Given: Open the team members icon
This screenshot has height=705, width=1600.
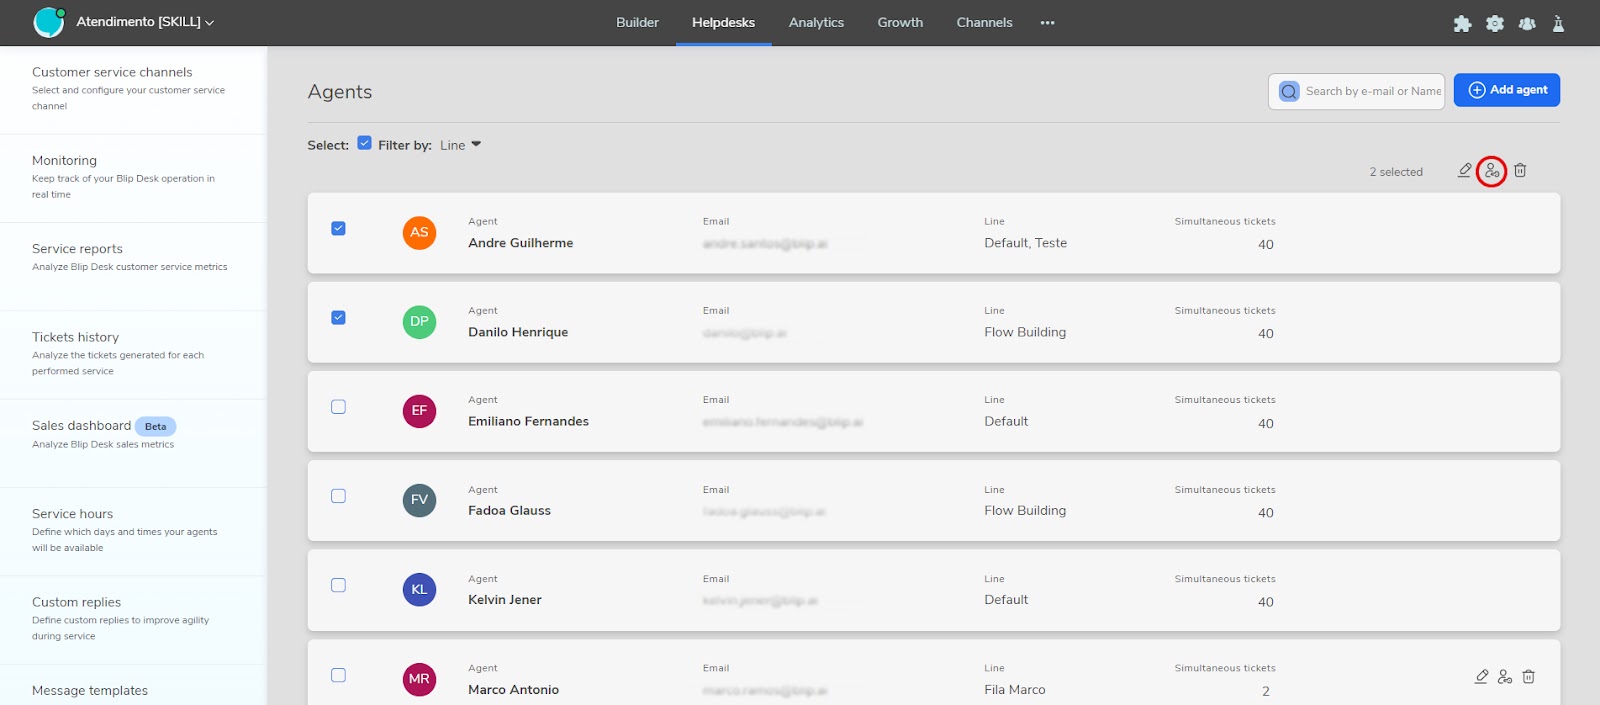Looking at the screenshot, I should [1527, 24].
